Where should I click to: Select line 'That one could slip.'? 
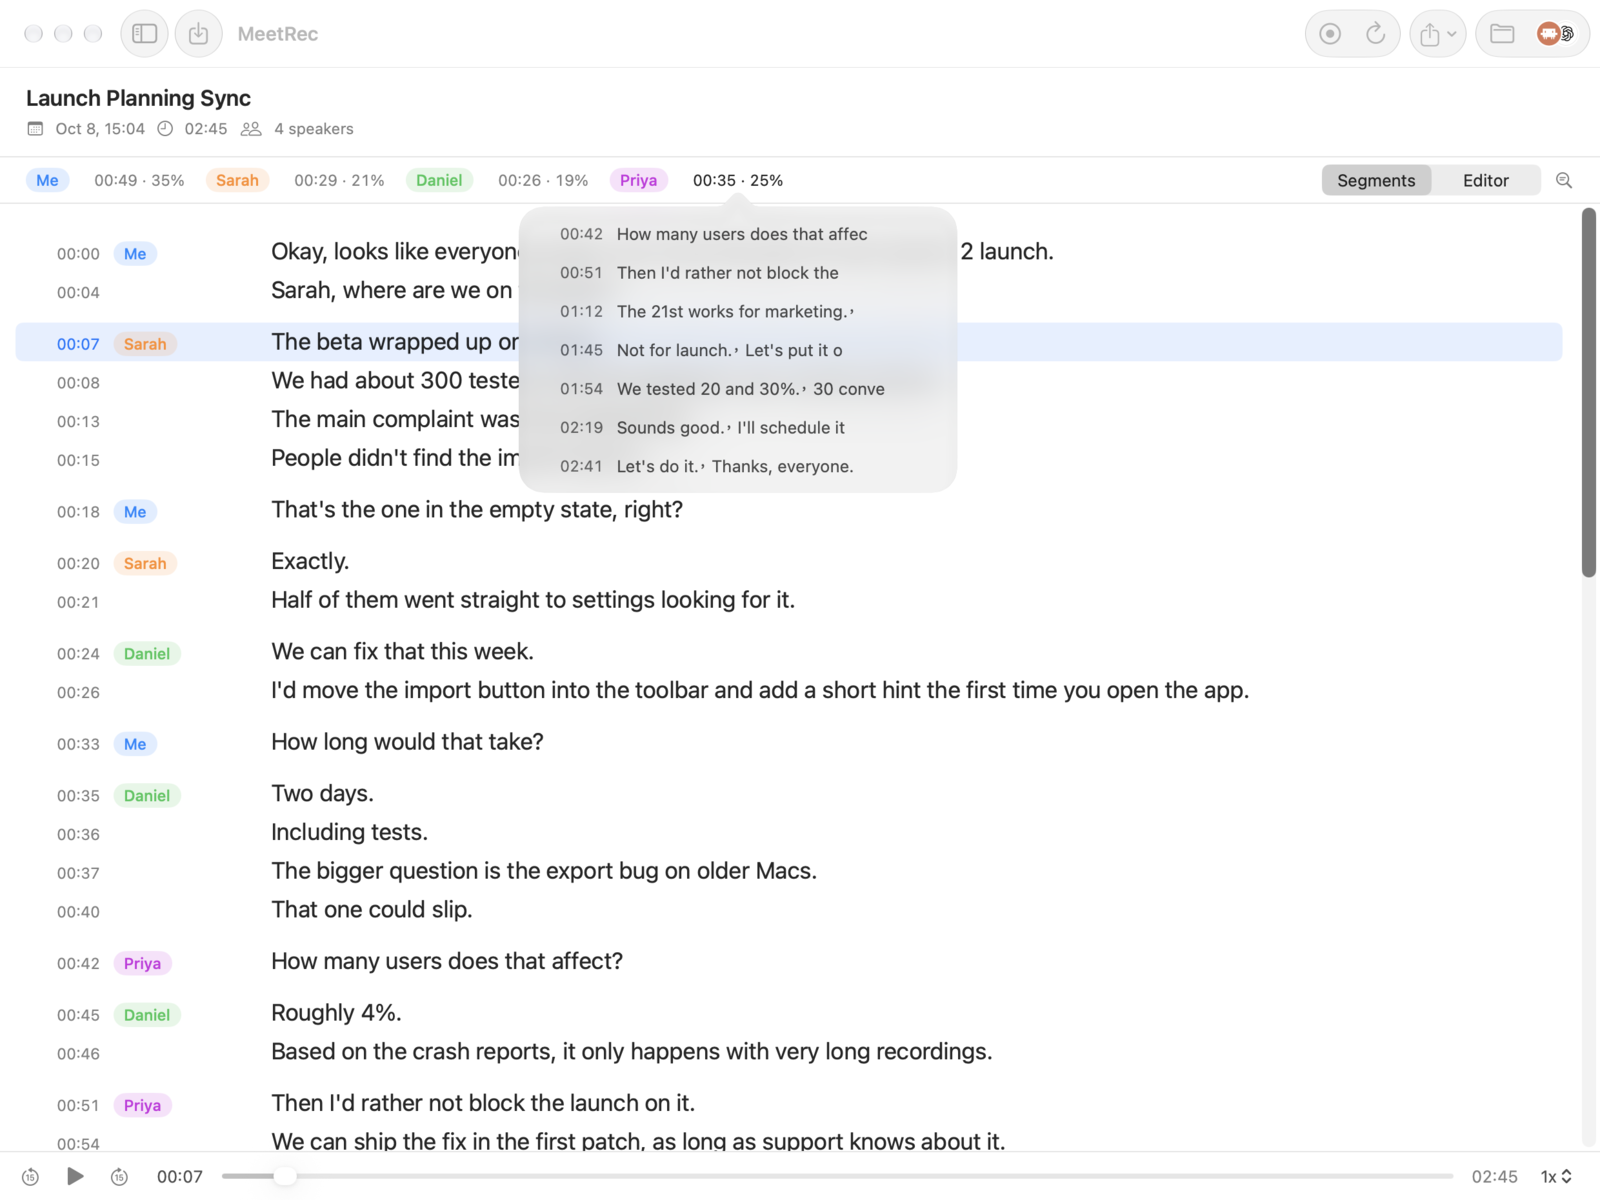(371, 910)
